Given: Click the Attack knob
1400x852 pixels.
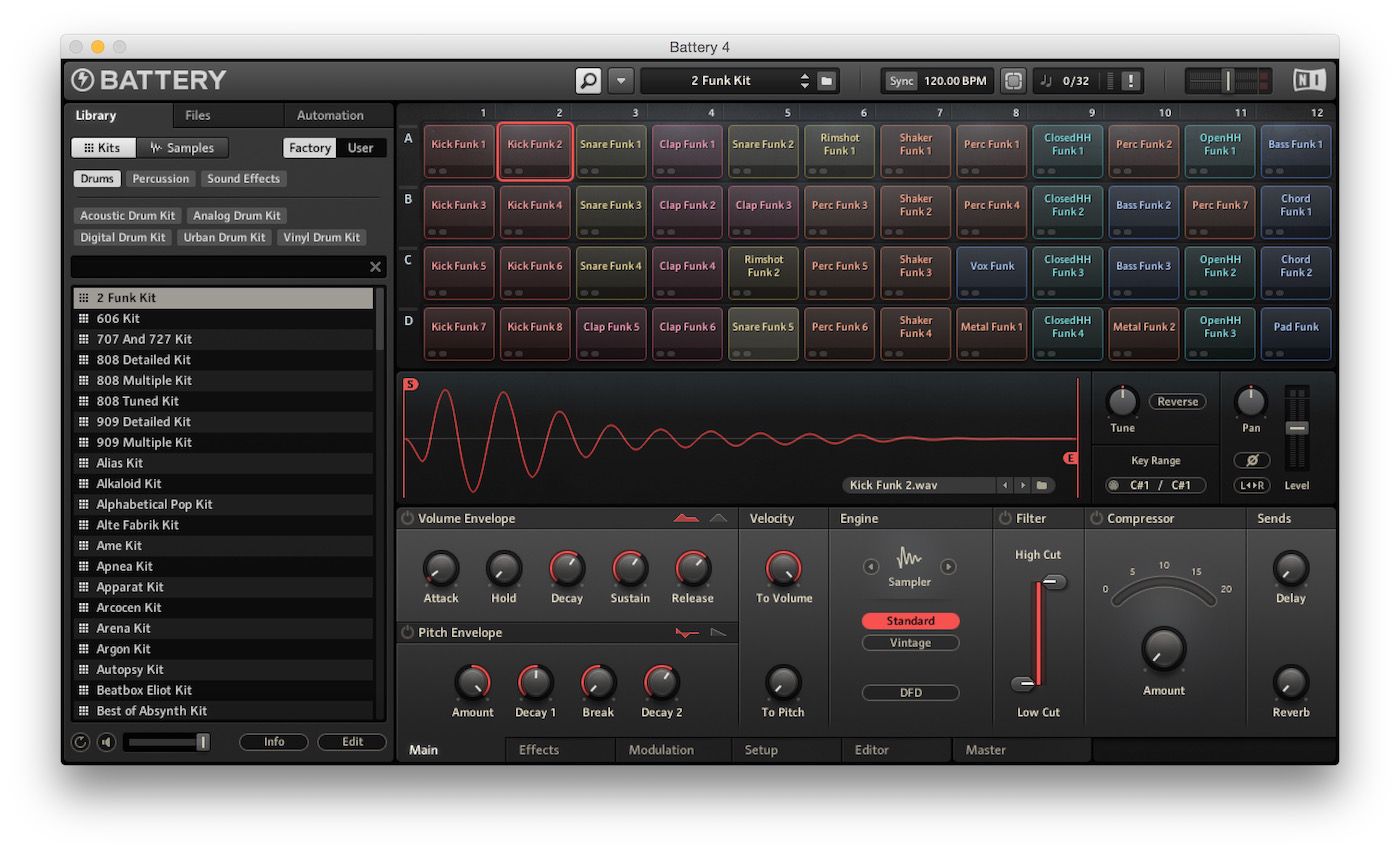Looking at the screenshot, I should tap(440, 568).
